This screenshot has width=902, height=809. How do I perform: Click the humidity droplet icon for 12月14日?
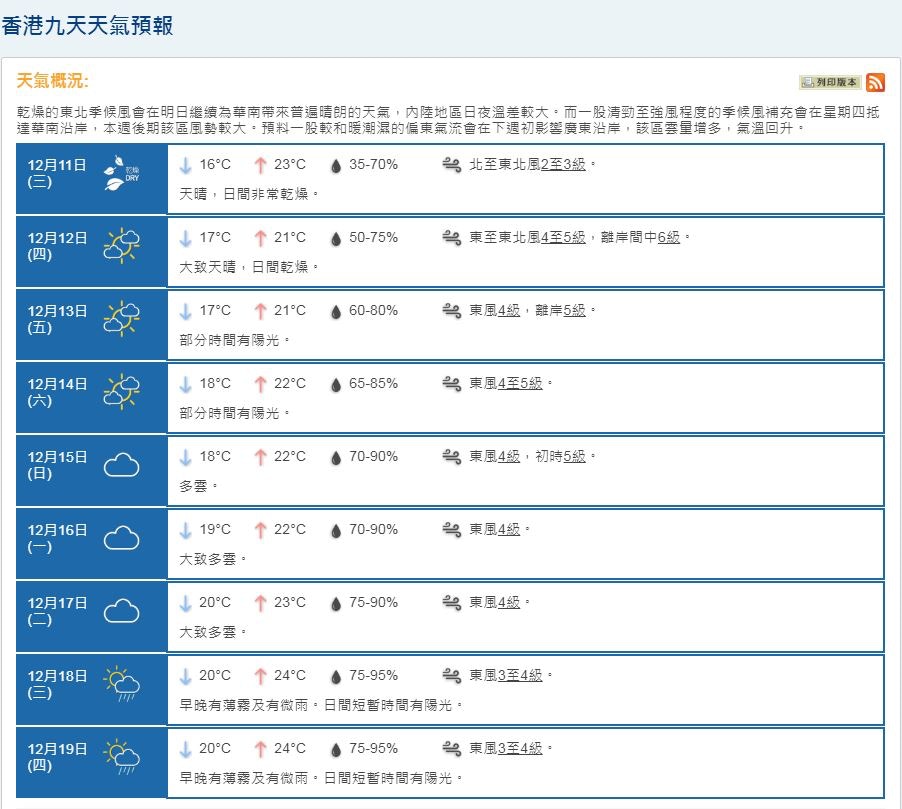(336, 385)
